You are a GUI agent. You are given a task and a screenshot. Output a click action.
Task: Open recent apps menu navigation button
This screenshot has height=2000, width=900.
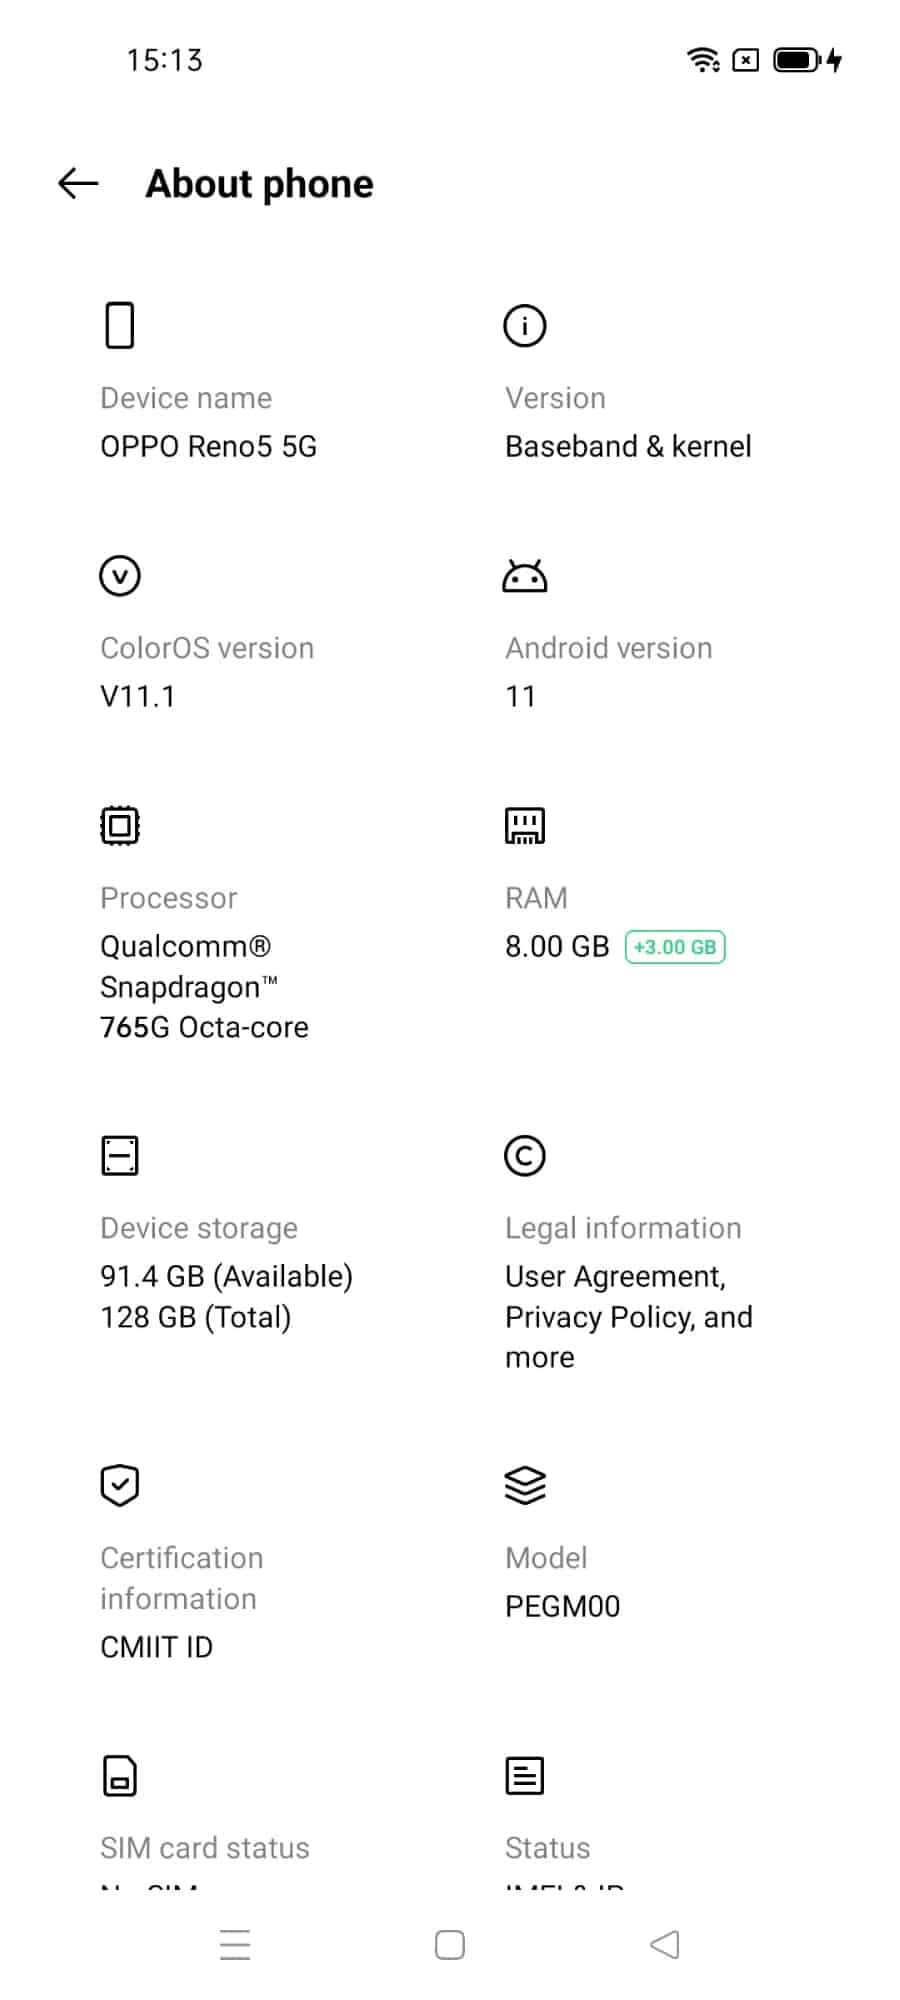[x=235, y=1945]
